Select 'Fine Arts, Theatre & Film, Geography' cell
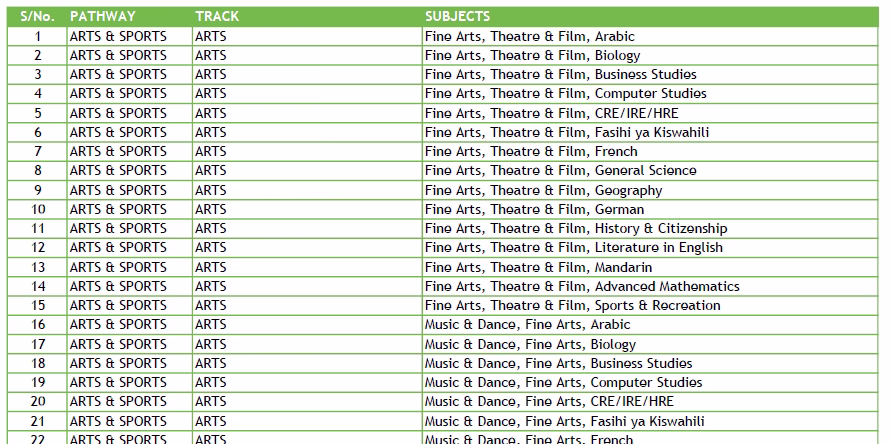The height and width of the screenshot is (444, 890). [x=543, y=190]
